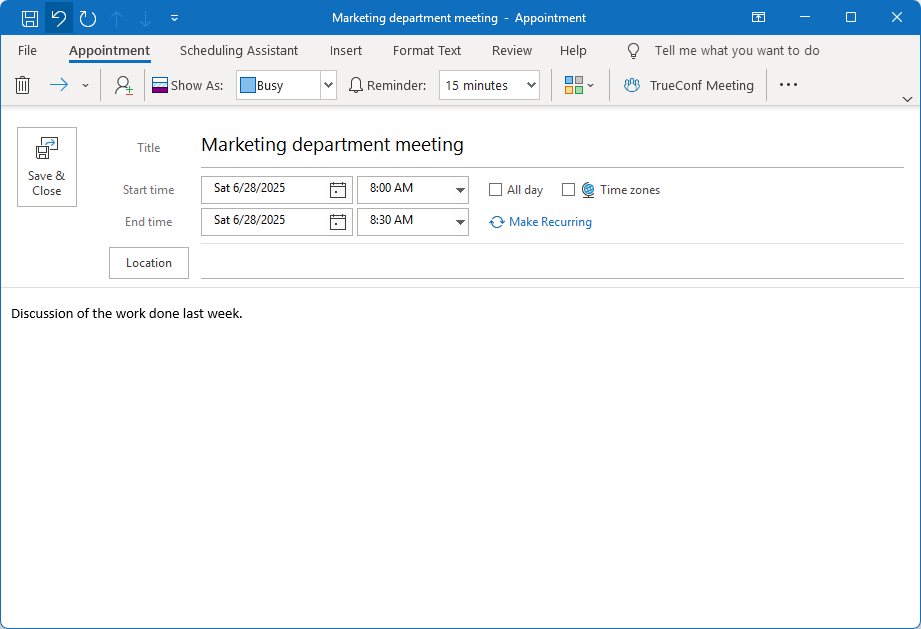Click the body text 'Discussion of the work done last week.'

point(127,314)
